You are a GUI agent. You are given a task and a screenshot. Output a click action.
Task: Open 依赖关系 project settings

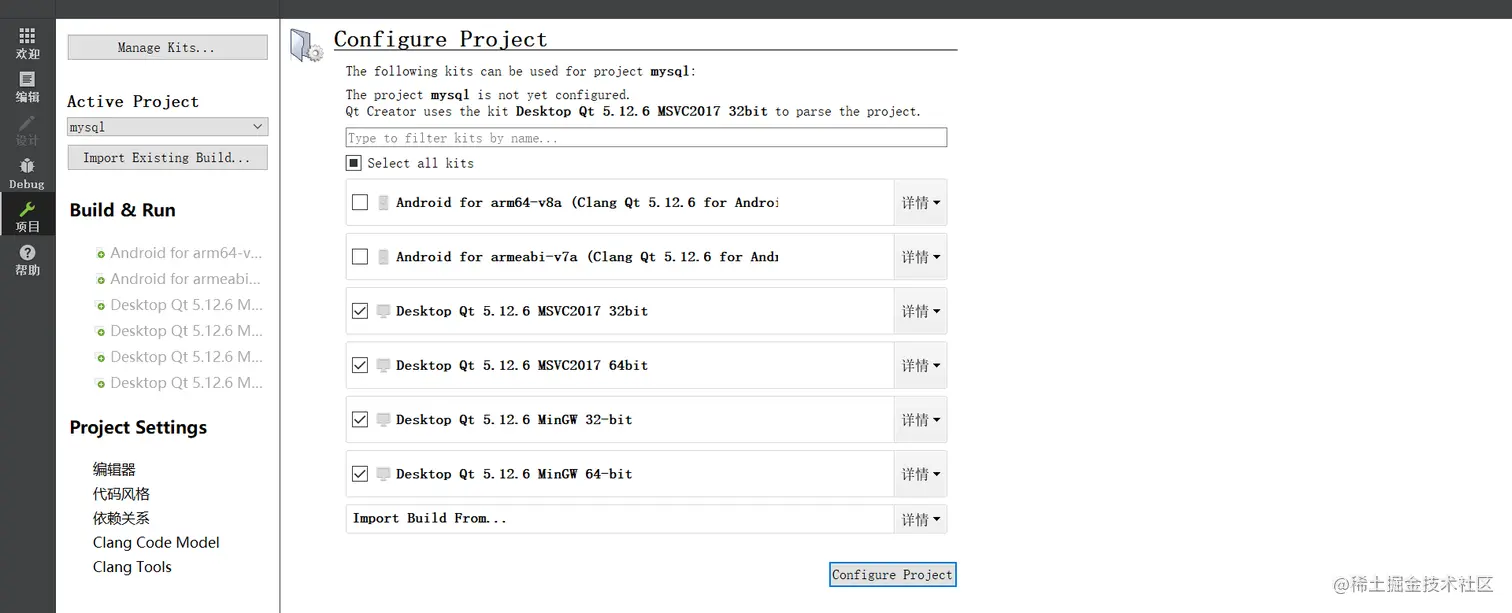coord(121,518)
